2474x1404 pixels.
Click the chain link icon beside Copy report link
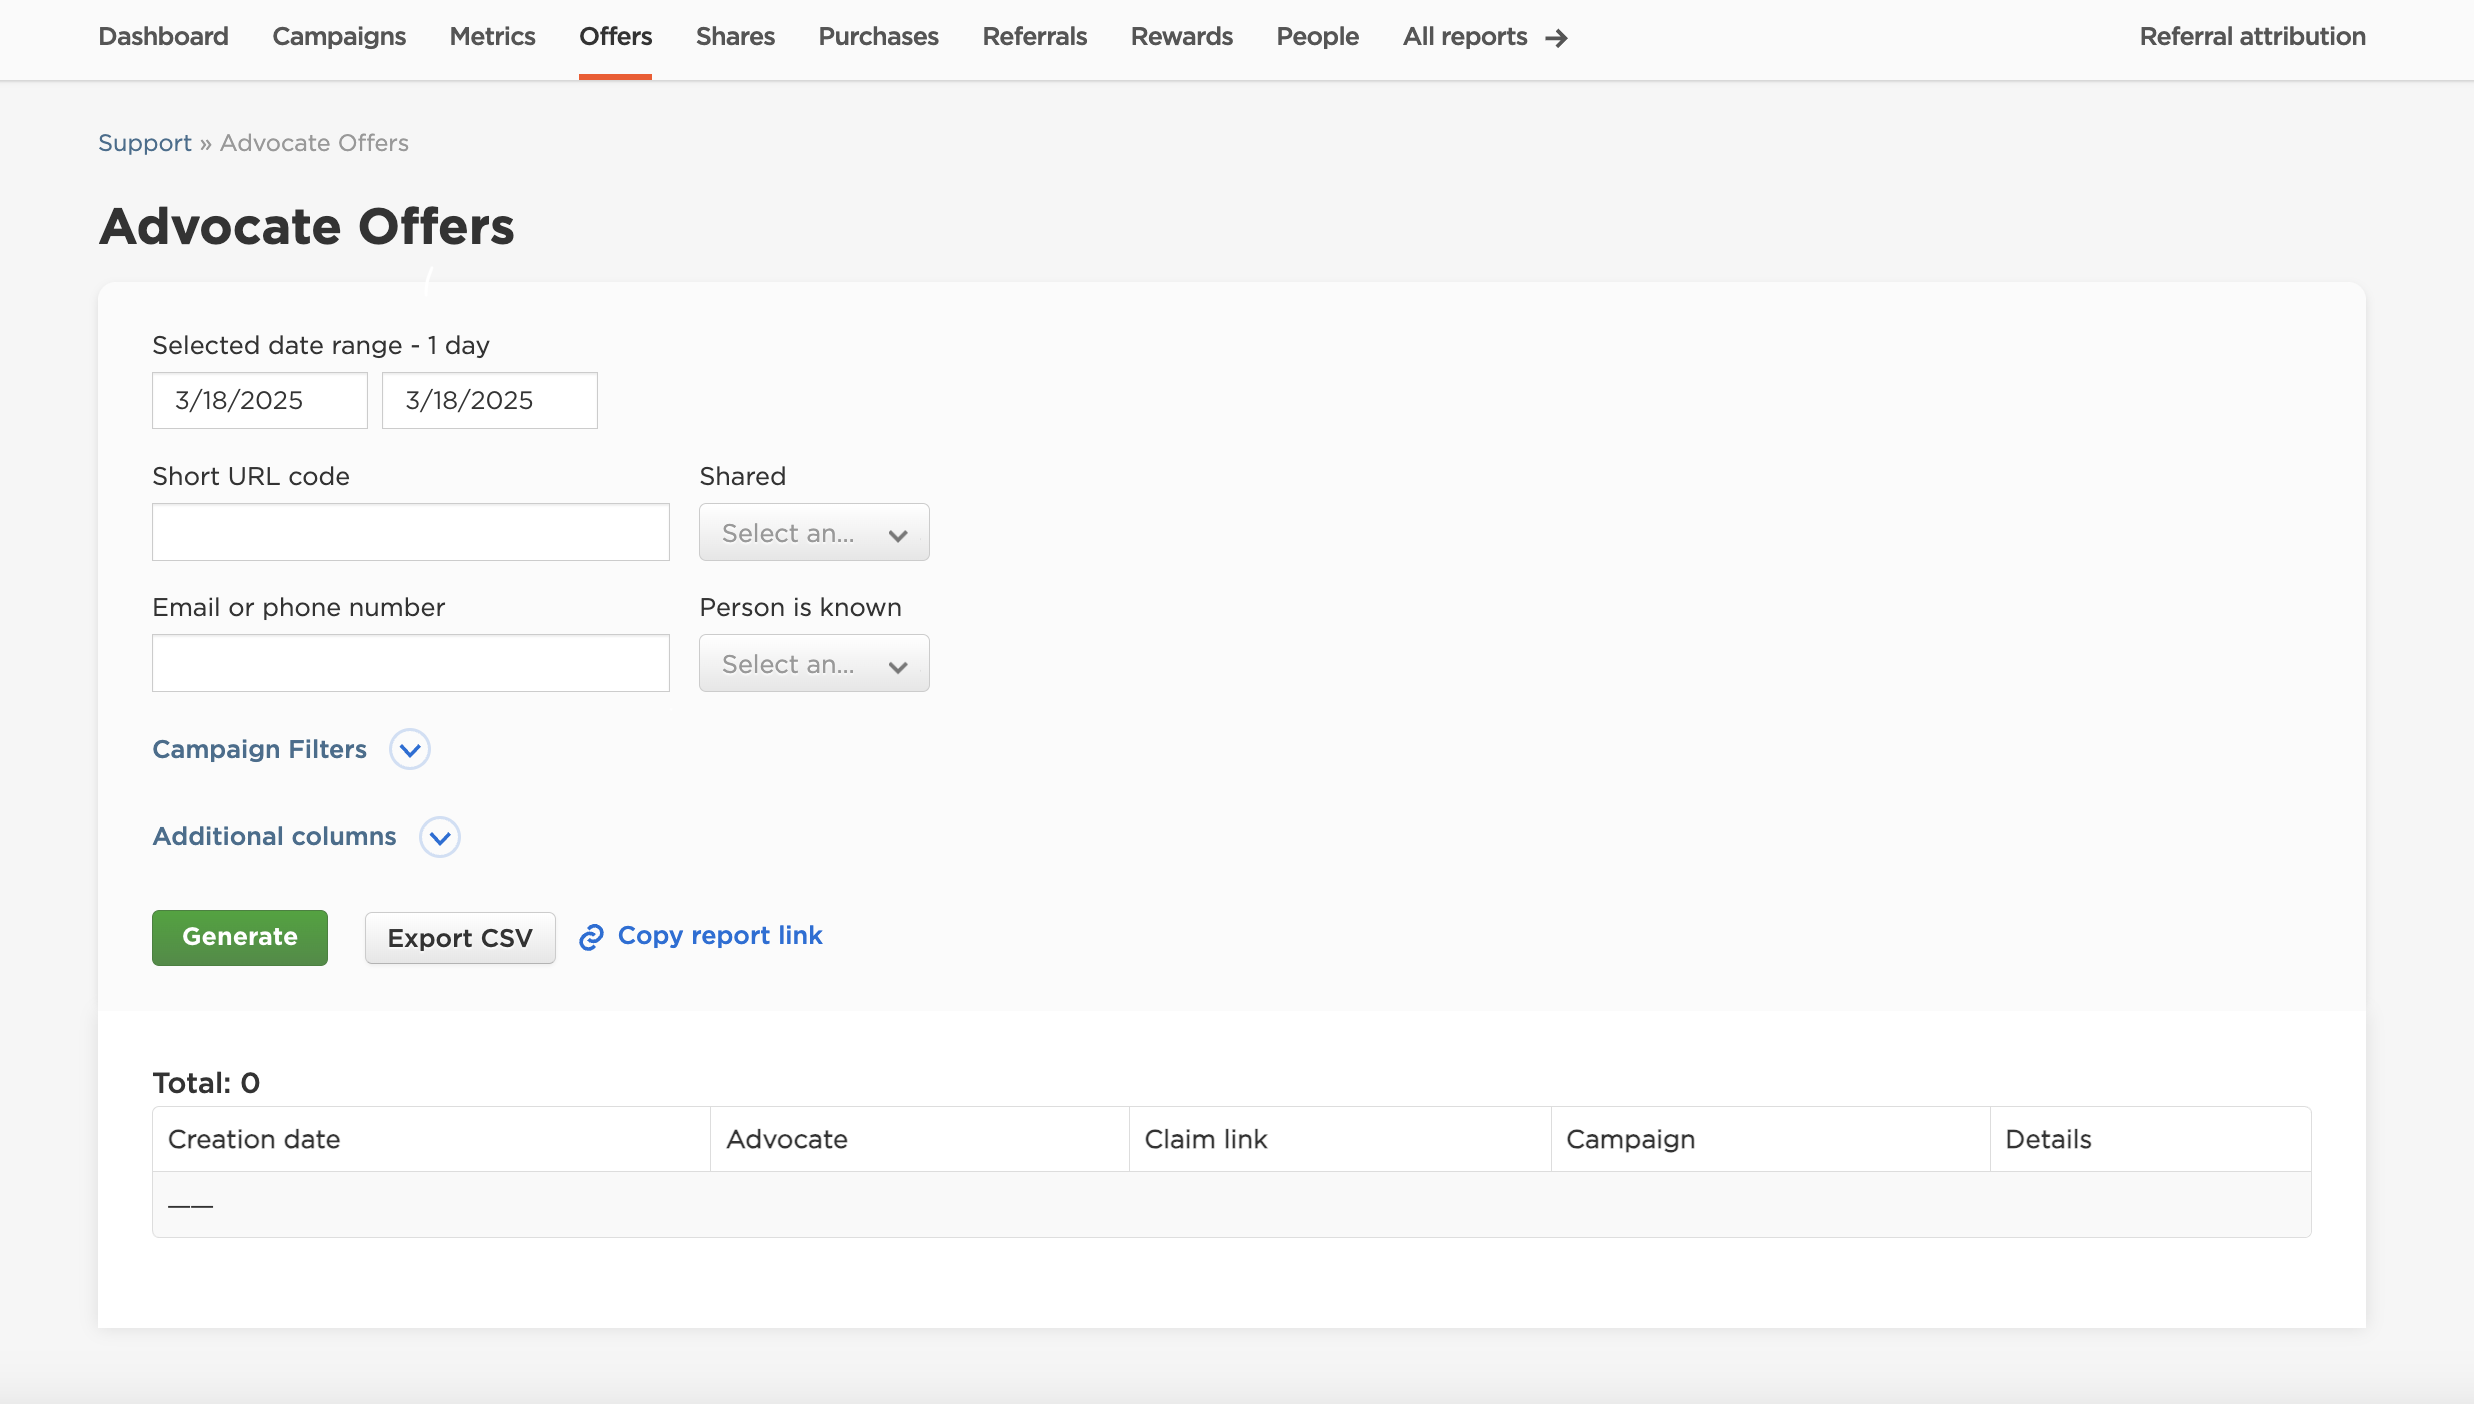click(x=591, y=937)
